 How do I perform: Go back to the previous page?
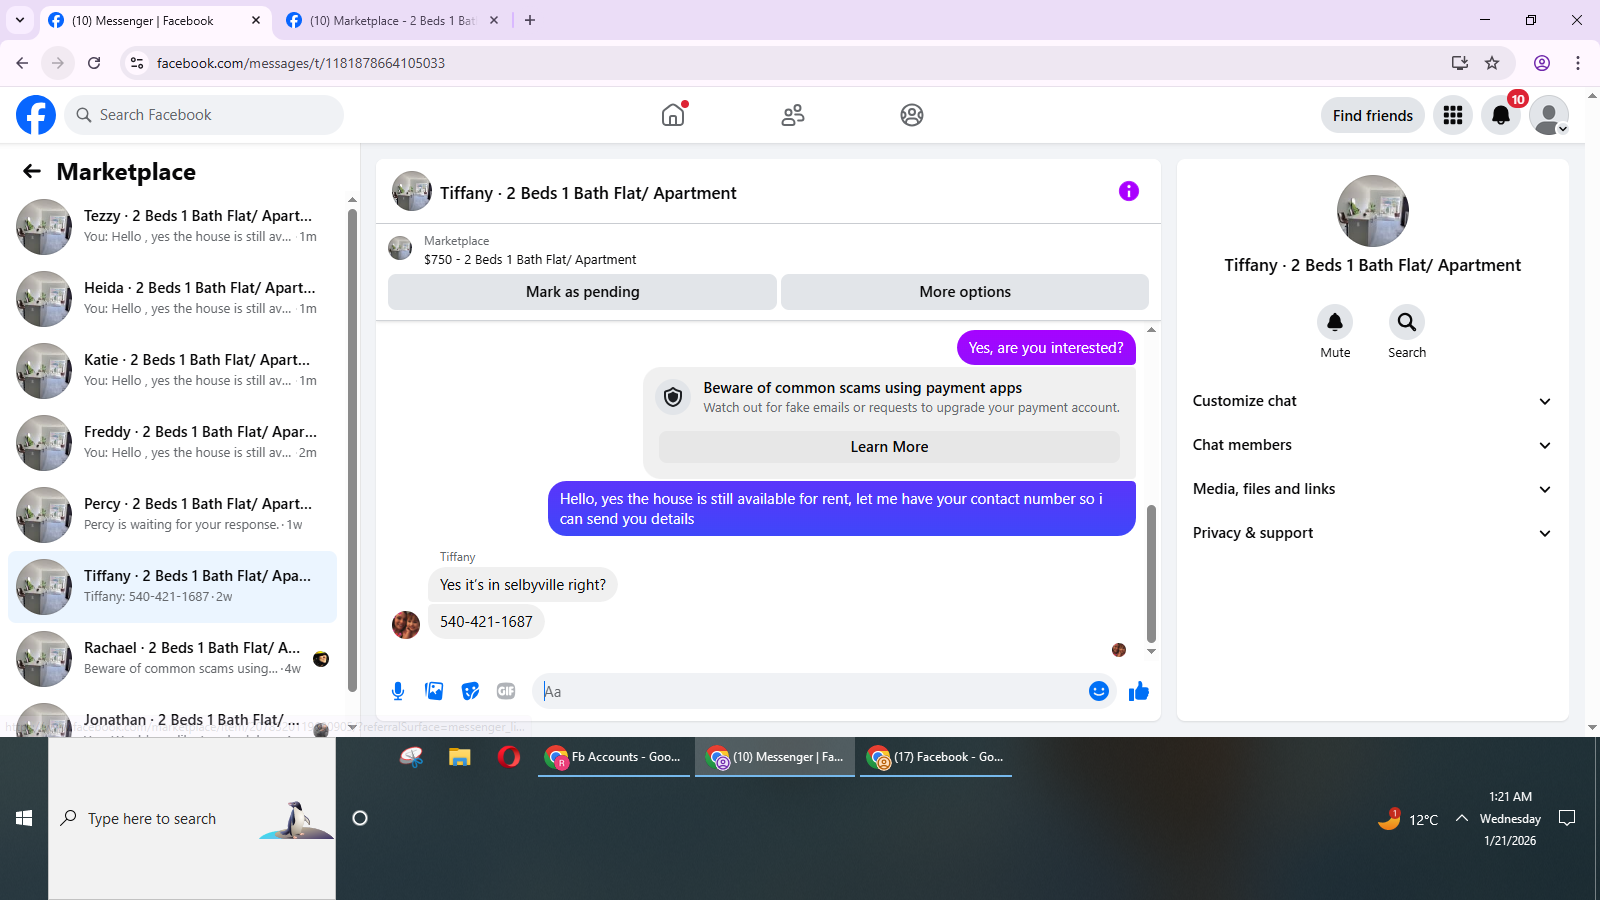tap(22, 63)
